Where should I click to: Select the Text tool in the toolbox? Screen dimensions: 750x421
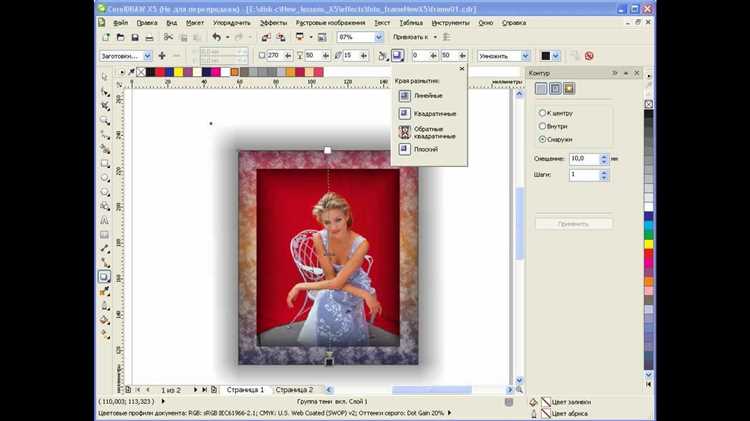click(104, 220)
